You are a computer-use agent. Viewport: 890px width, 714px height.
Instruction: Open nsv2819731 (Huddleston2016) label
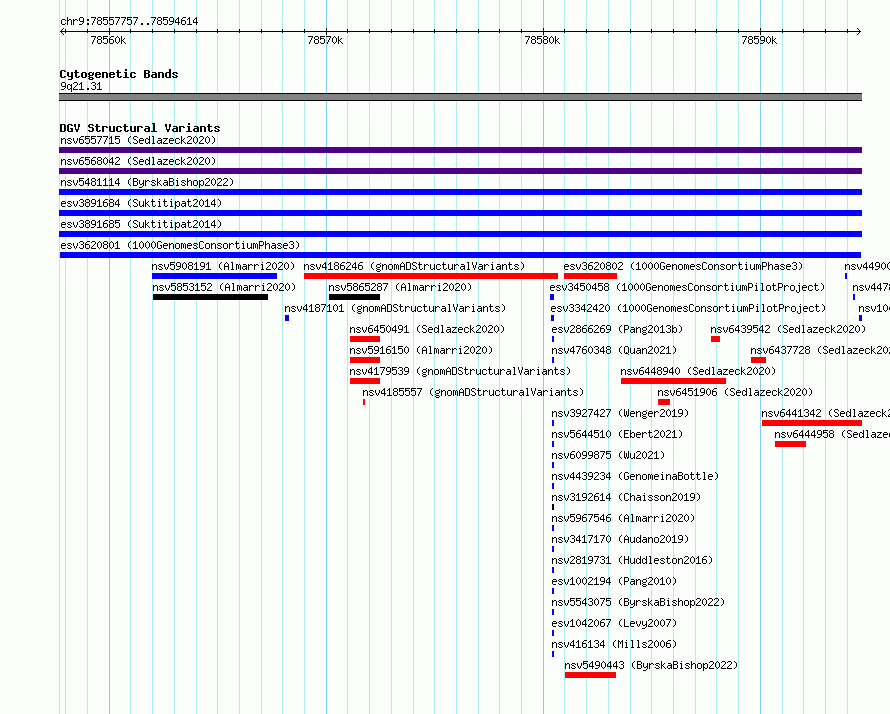[632, 560]
